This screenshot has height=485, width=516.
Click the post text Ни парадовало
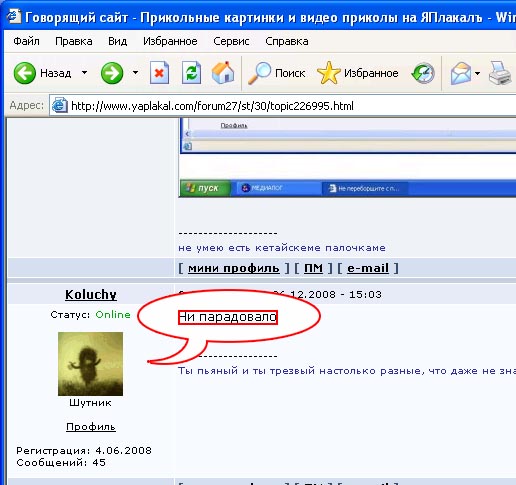(228, 317)
